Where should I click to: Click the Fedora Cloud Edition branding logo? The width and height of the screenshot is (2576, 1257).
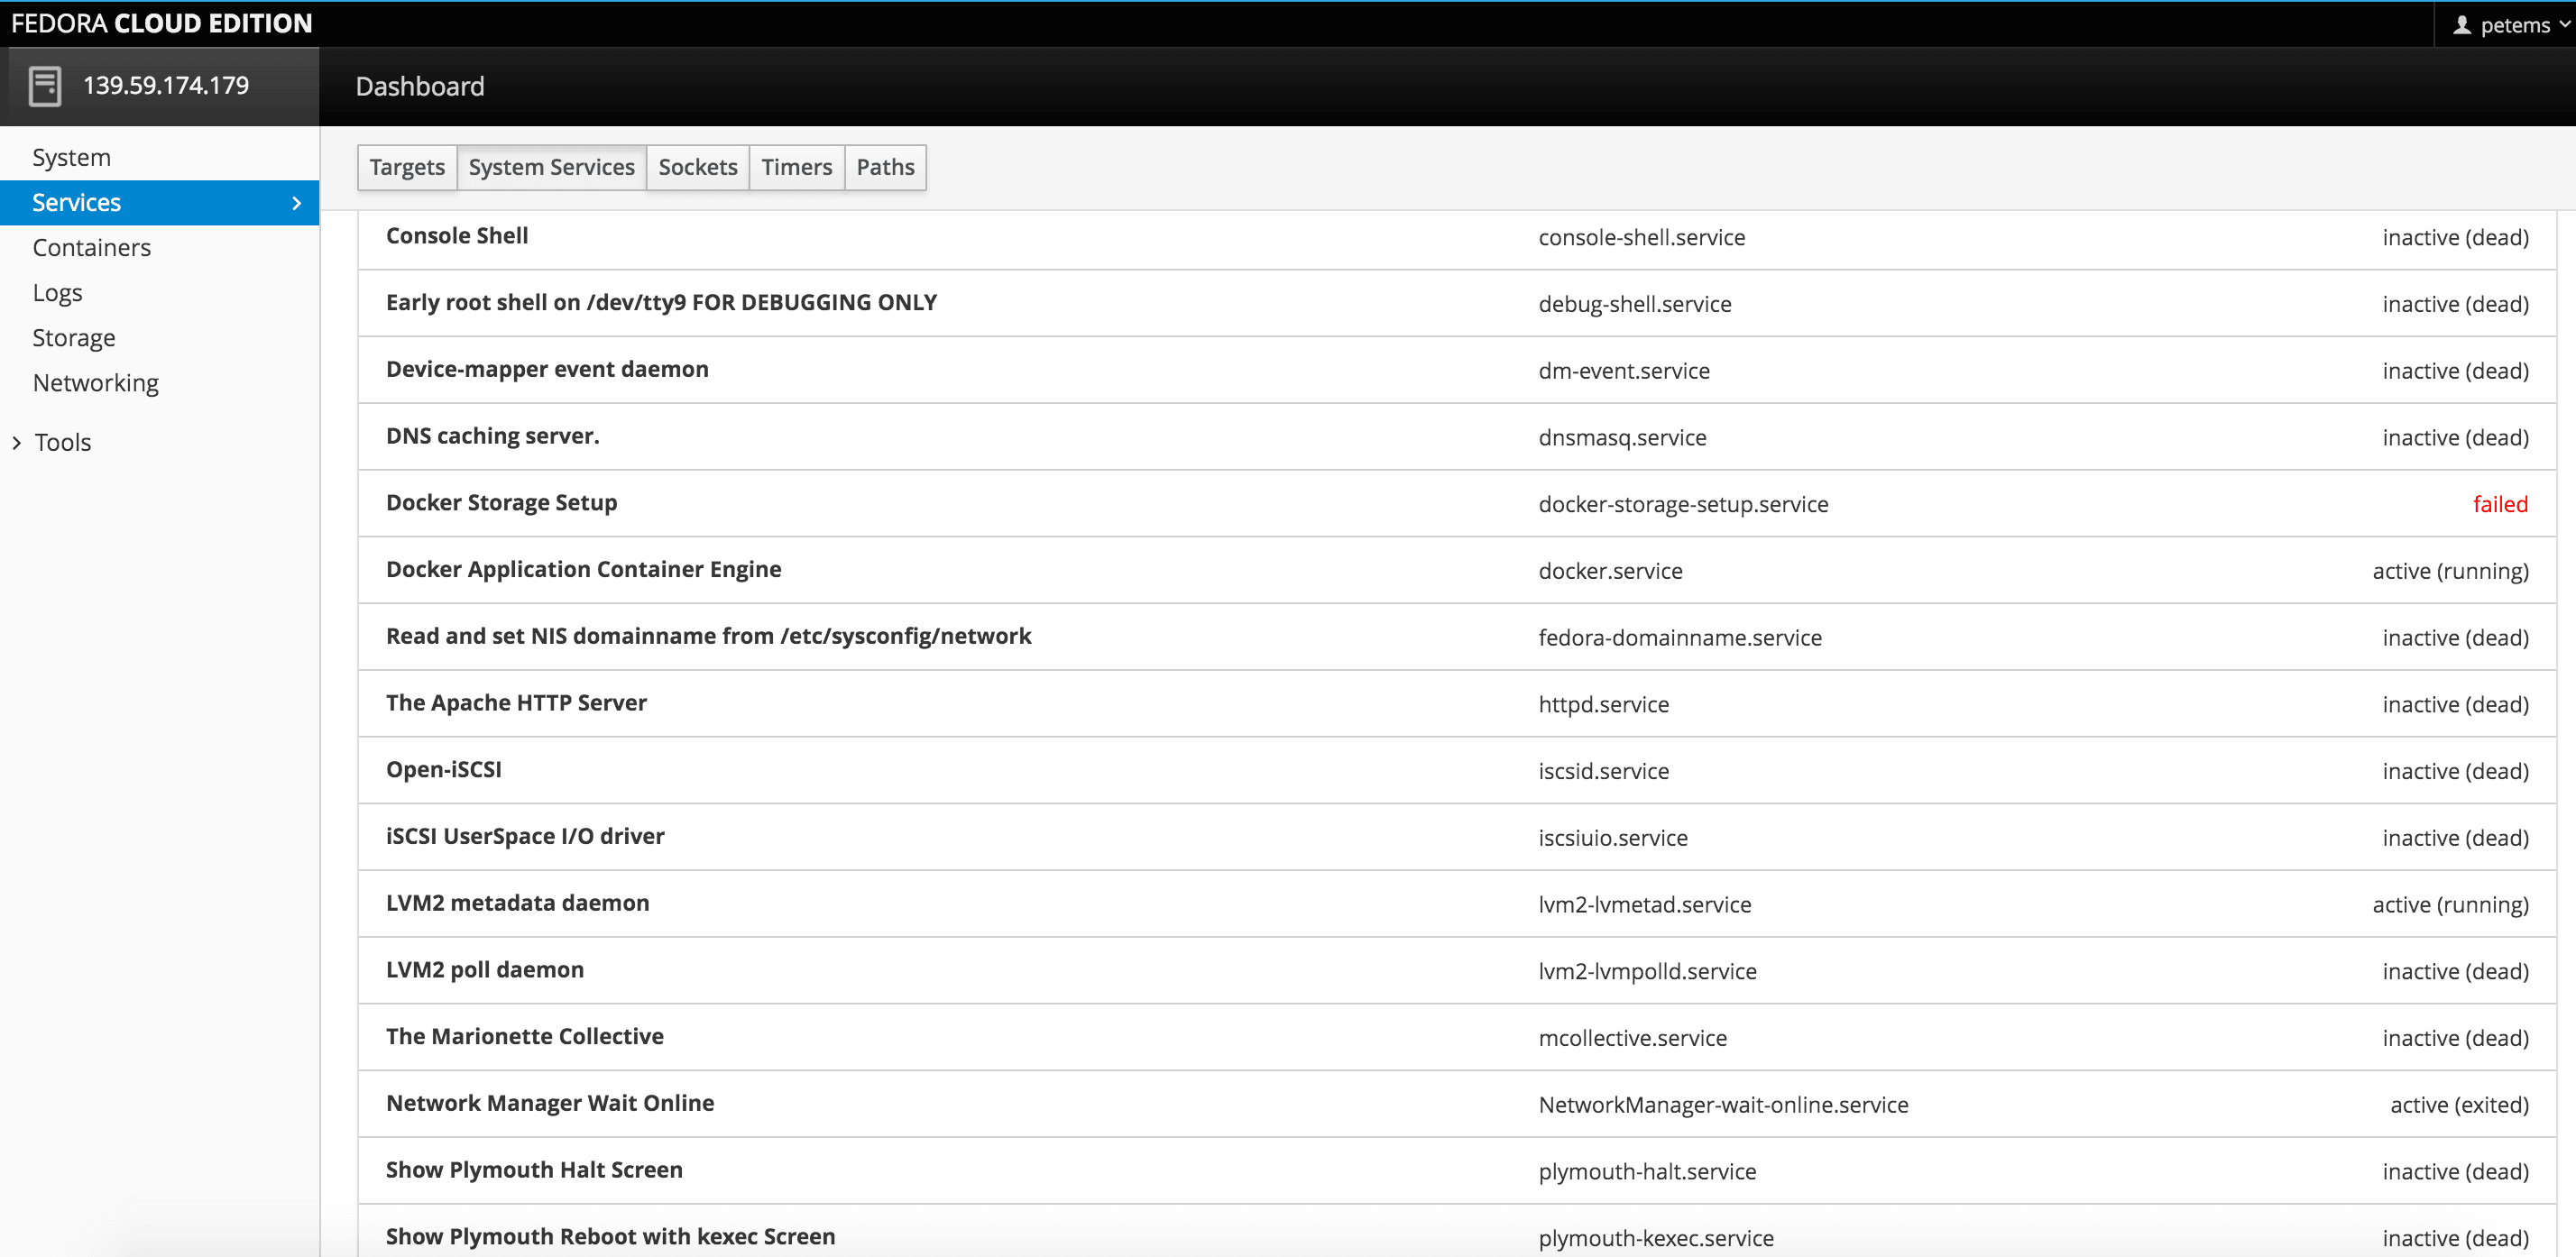160,23
